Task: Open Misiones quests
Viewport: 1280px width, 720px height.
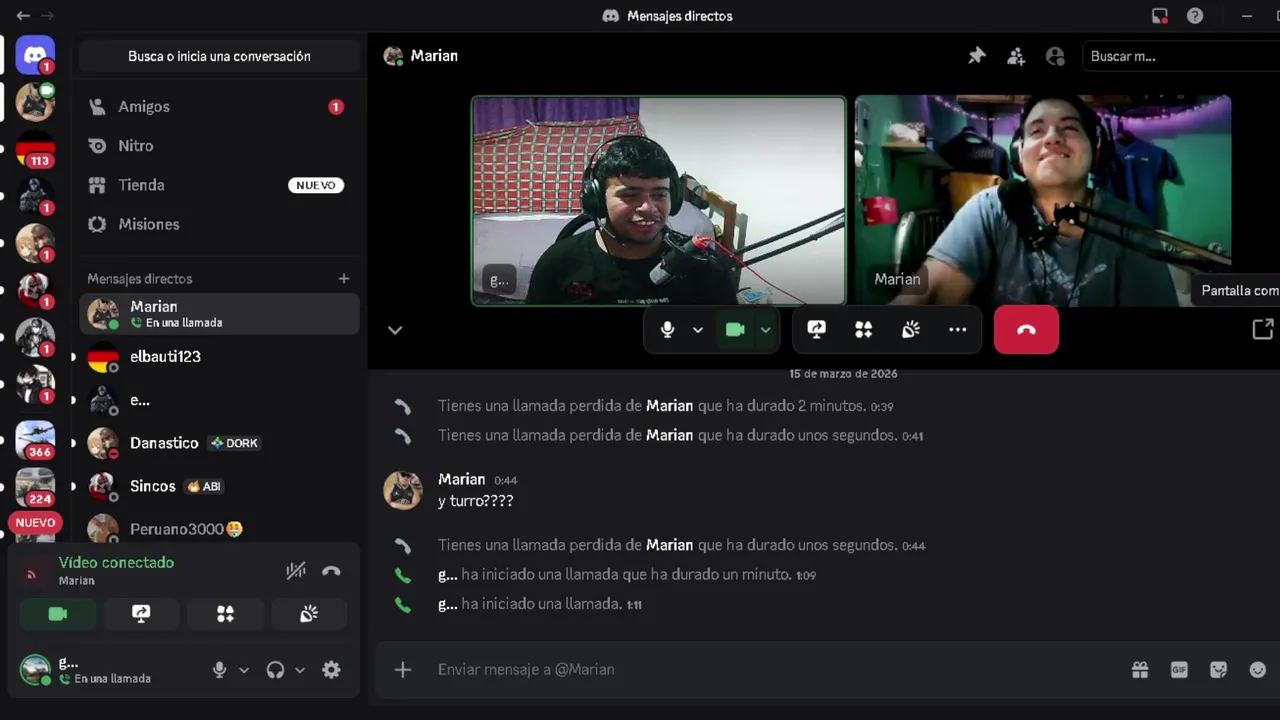Action: (219, 224)
